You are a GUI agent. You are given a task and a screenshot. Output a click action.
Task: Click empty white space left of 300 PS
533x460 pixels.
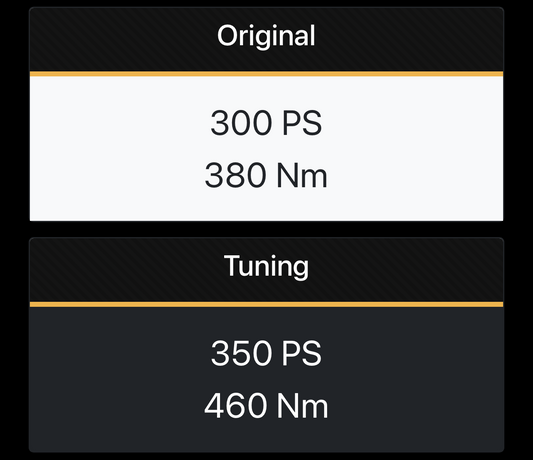pyautogui.click(x=119, y=123)
